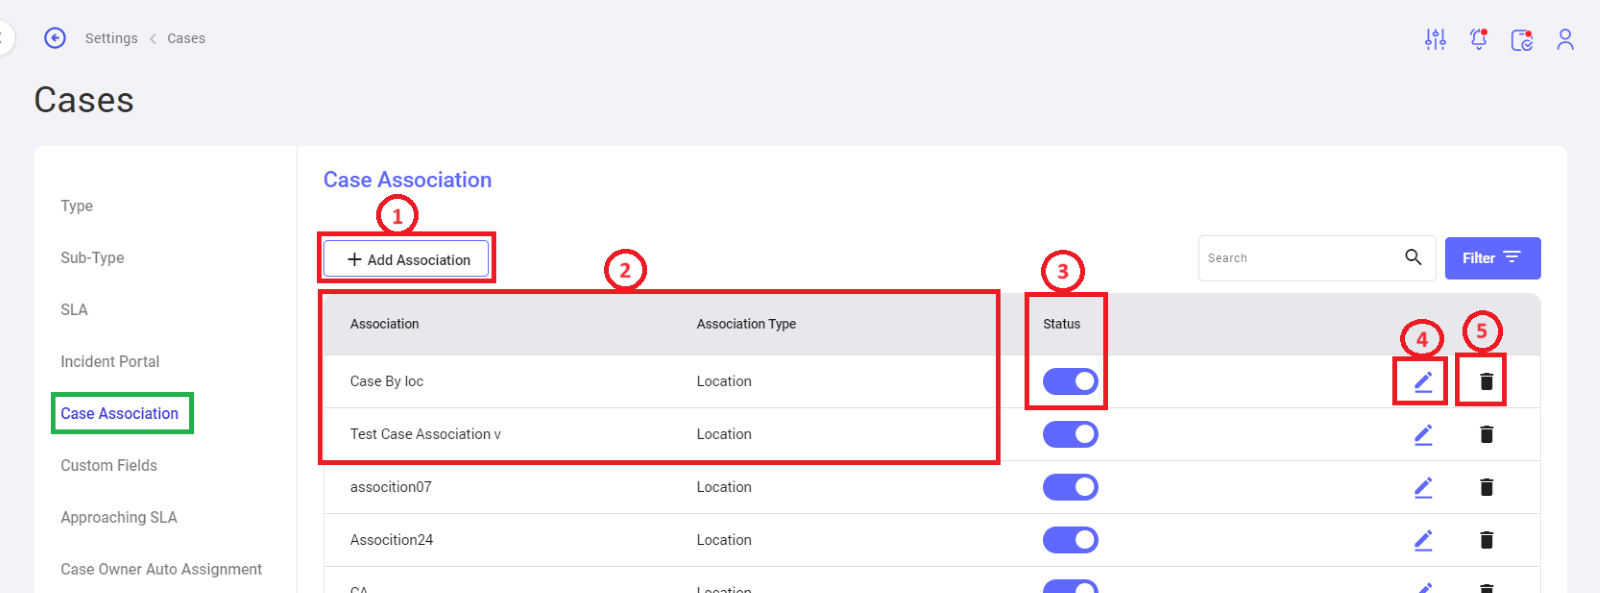
Task: Click Location cell in Case By loc row
Action: click(x=724, y=381)
